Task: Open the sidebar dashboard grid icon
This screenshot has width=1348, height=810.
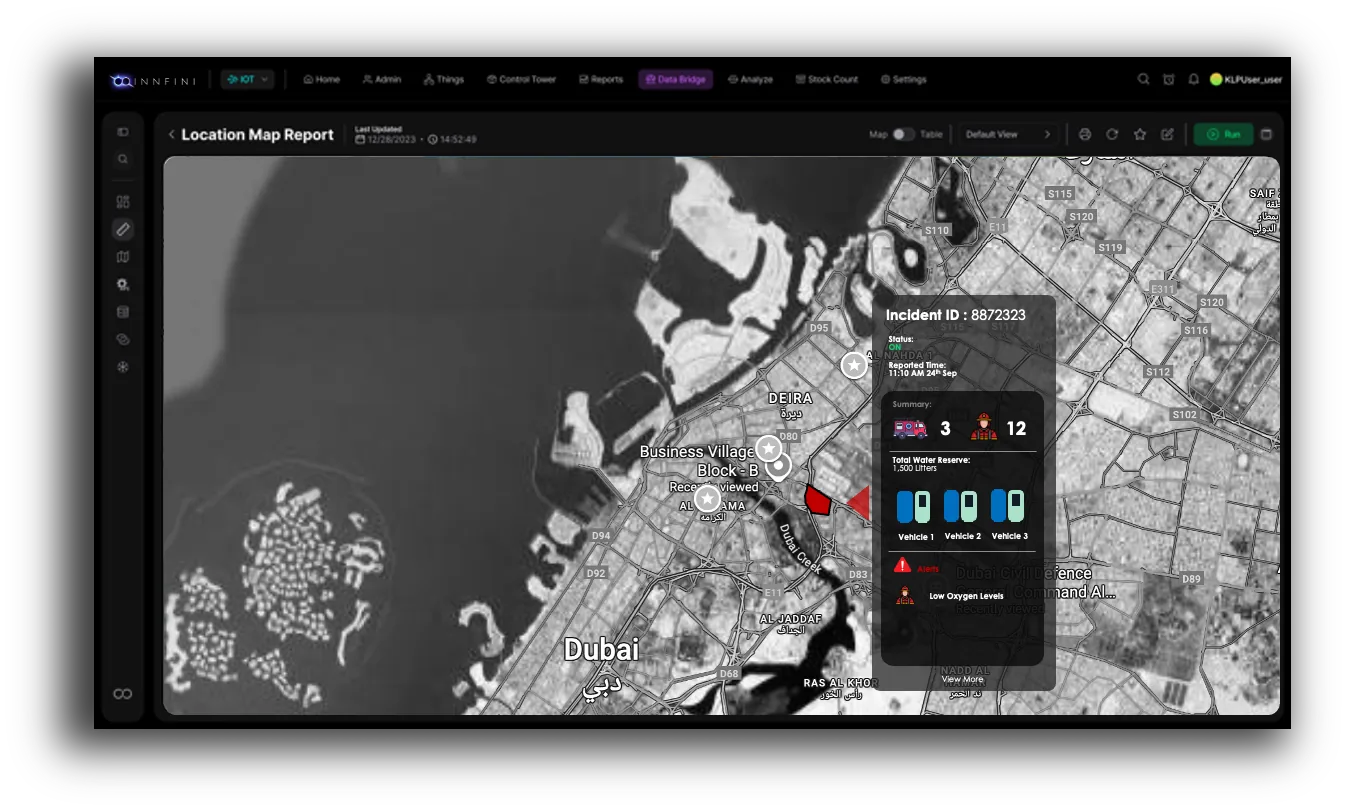Action: pos(123,201)
